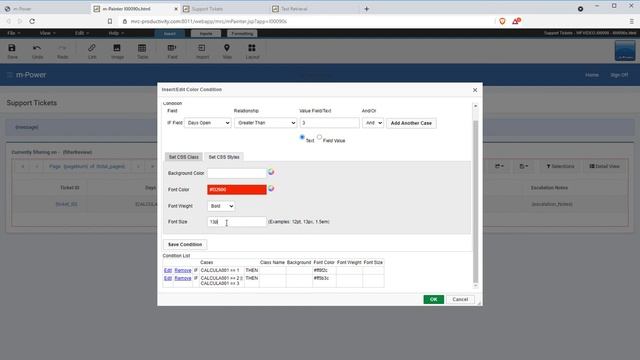The width and height of the screenshot is (640, 360).
Task: Click the Import toolbar icon
Action: [202, 51]
